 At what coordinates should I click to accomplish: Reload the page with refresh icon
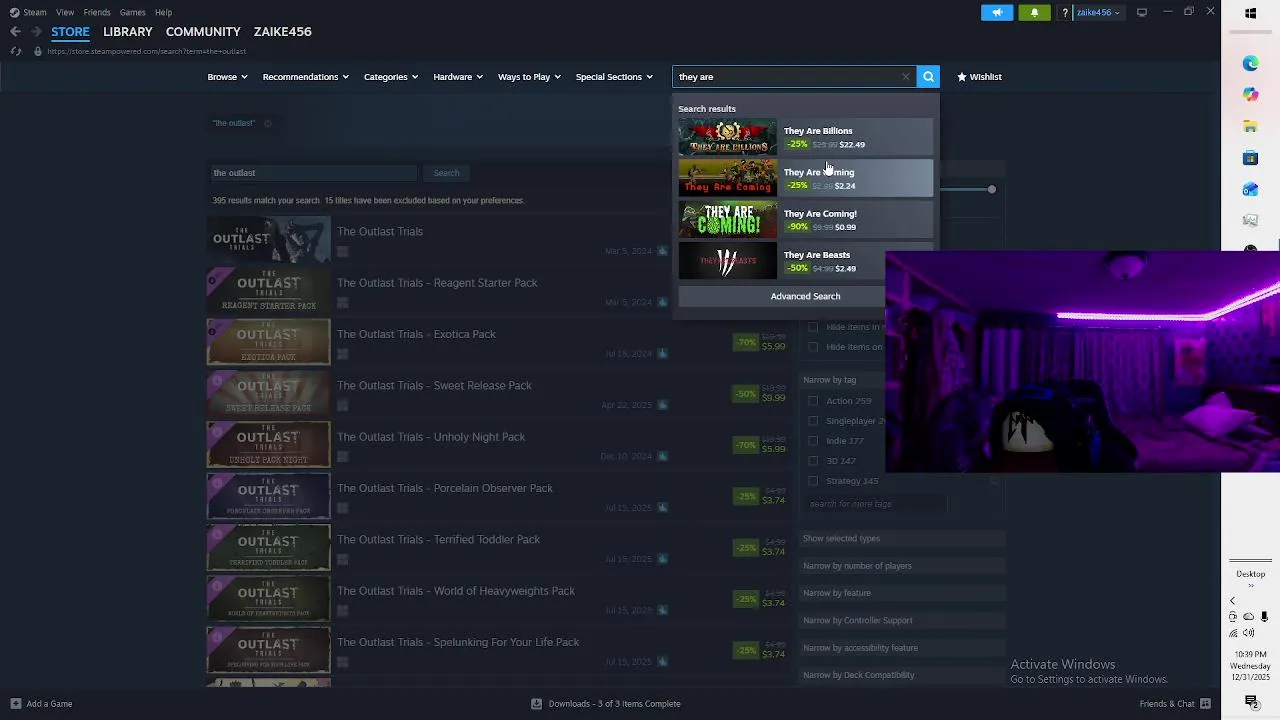(15, 51)
